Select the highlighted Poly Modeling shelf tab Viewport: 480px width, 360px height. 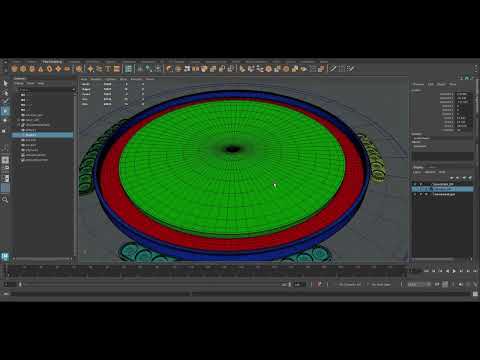[x=52, y=62]
